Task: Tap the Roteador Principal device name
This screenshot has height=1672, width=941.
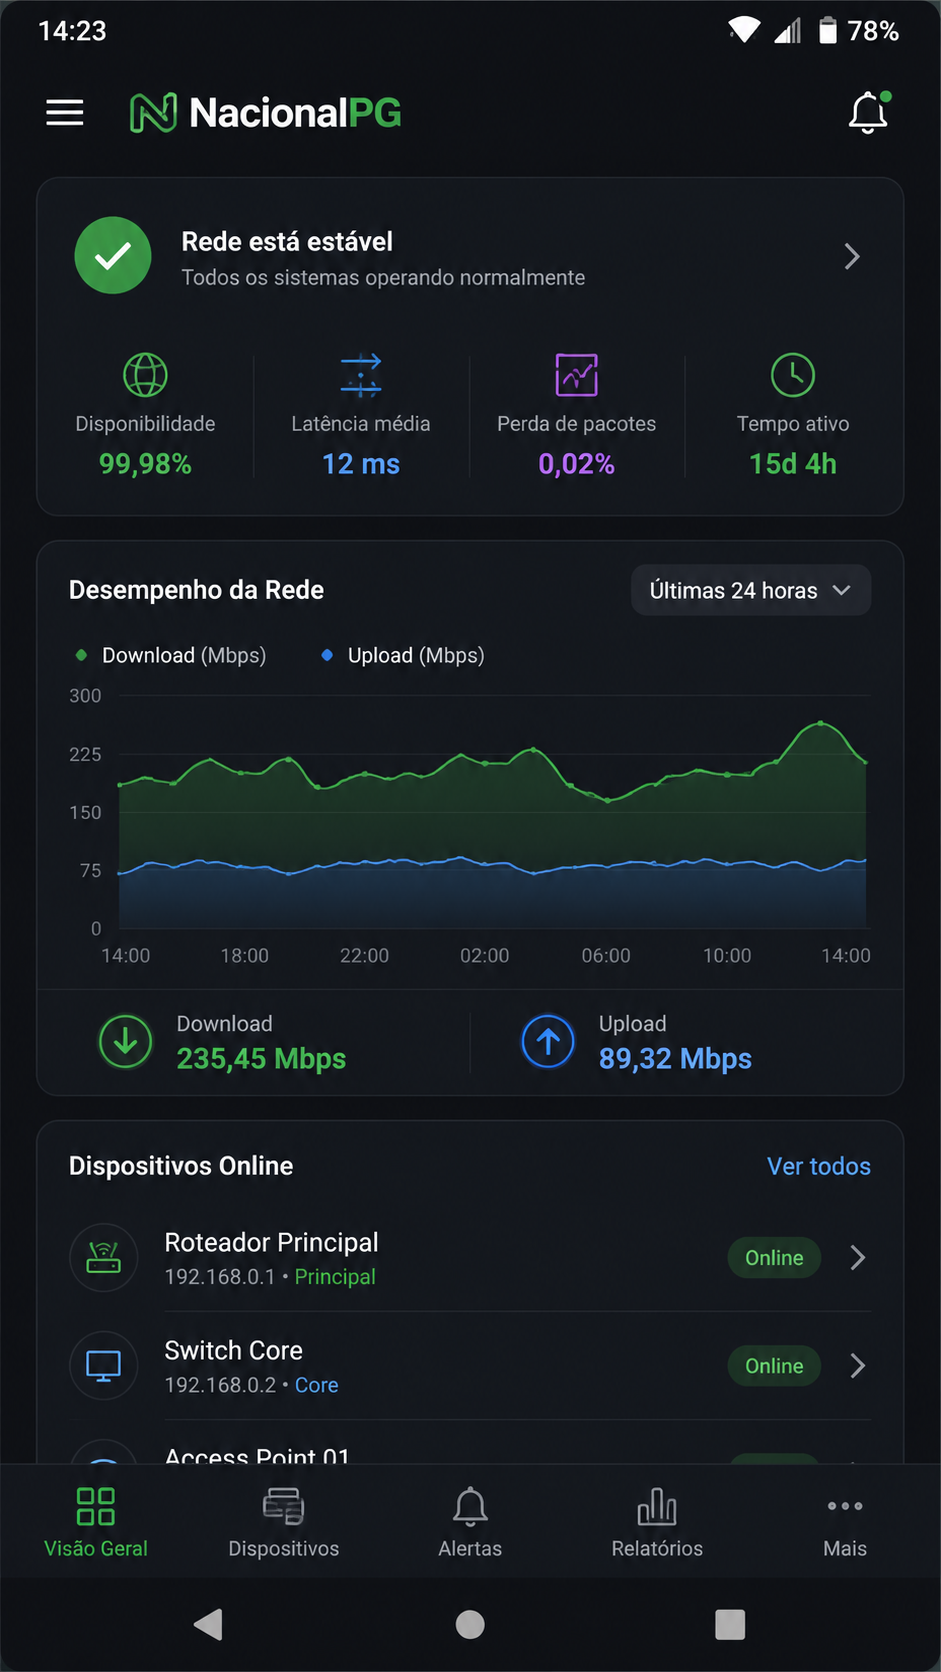Action: tap(271, 1242)
